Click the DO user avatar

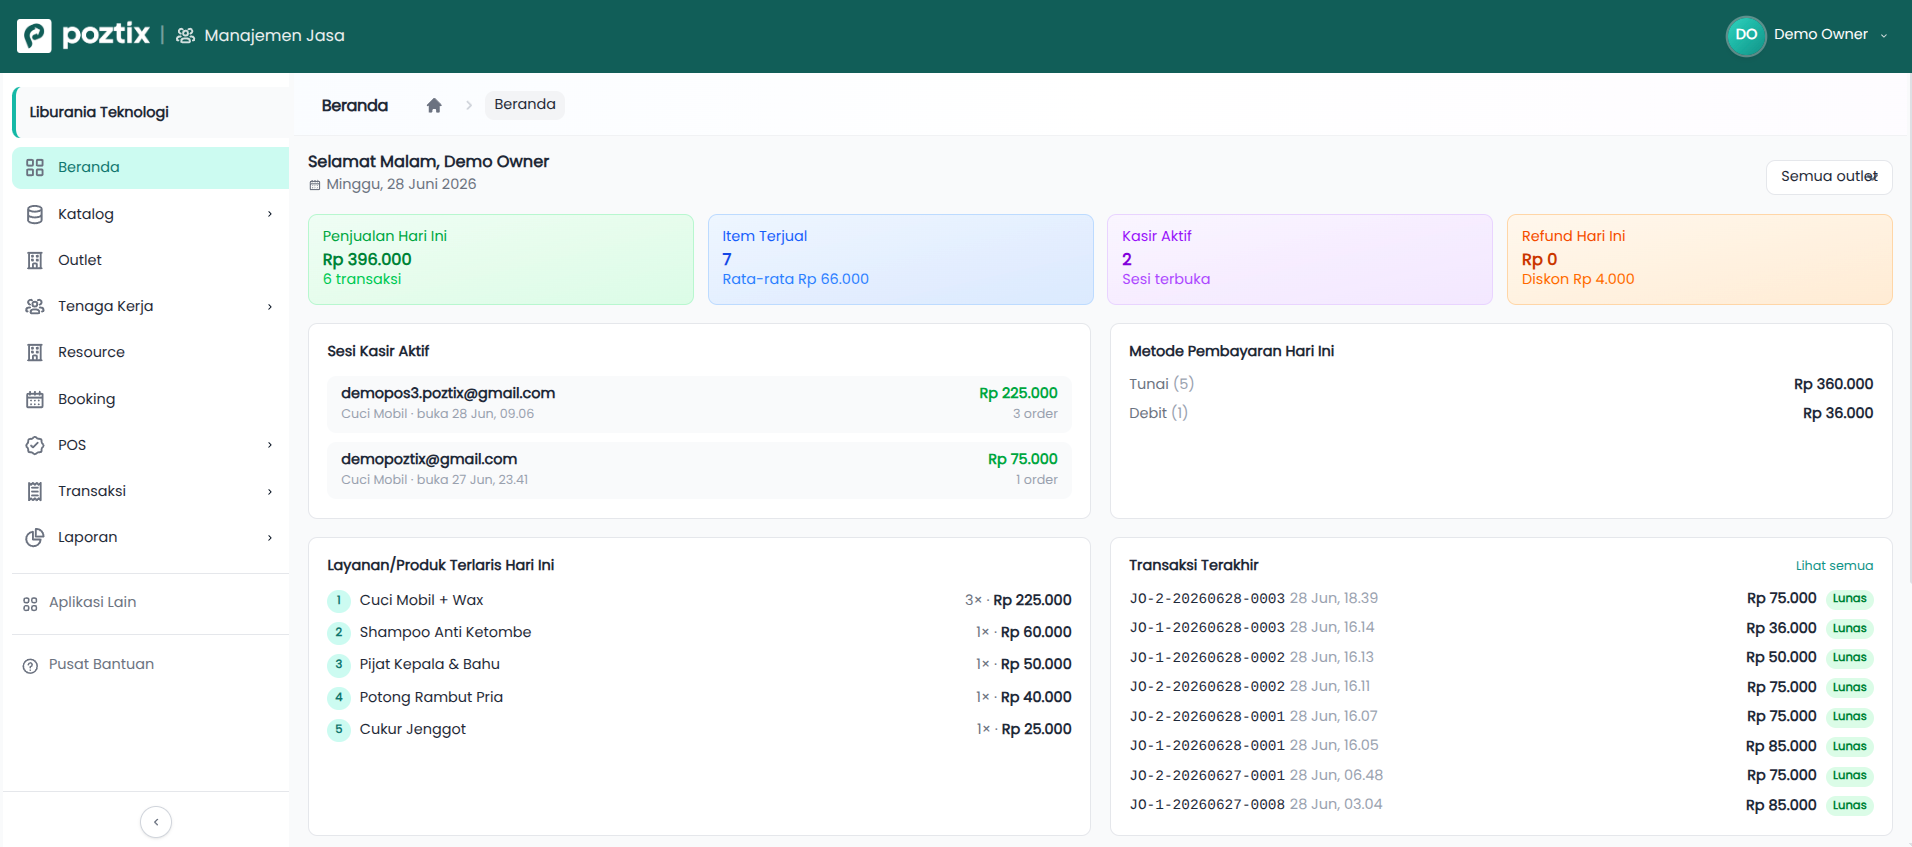tap(1746, 35)
